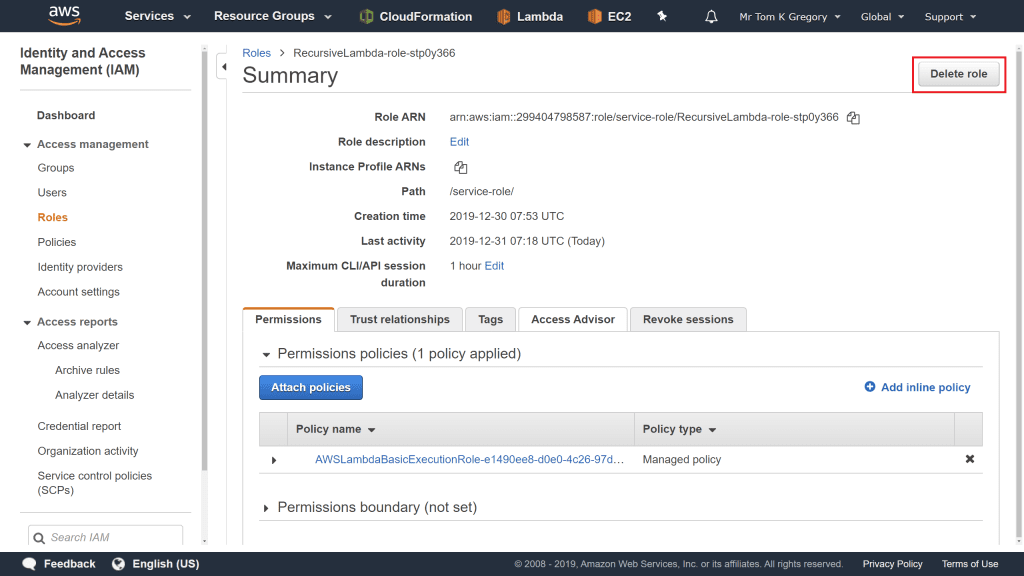Expand the AWSLambdaBasicExecutionRole policy row
Image resolution: width=1024 pixels, height=576 pixels.
[274, 460]
